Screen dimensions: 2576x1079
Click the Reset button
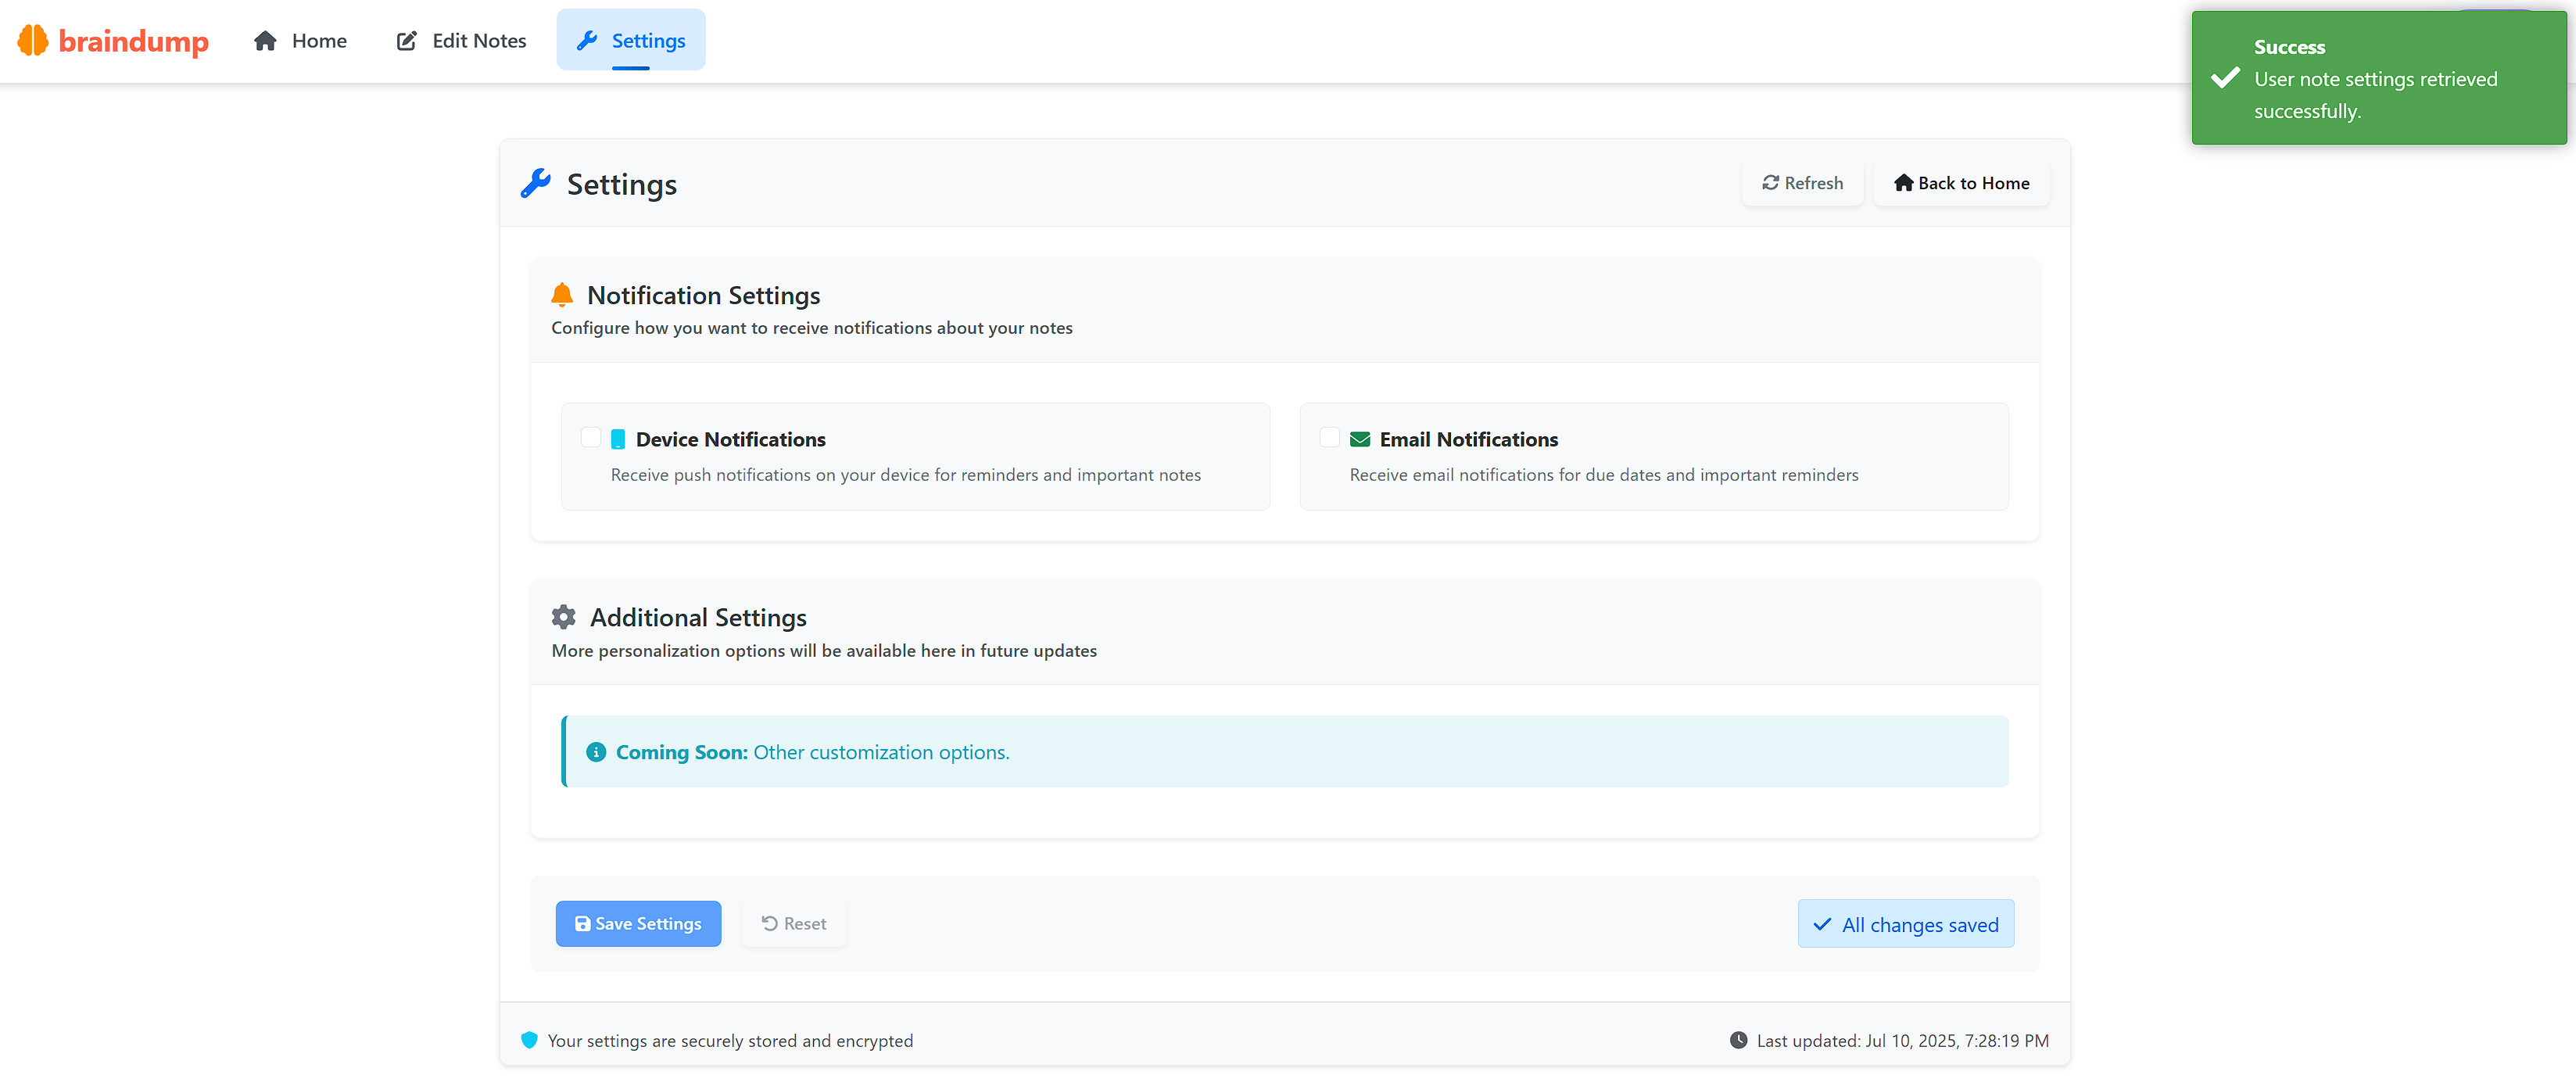(794, 924)
